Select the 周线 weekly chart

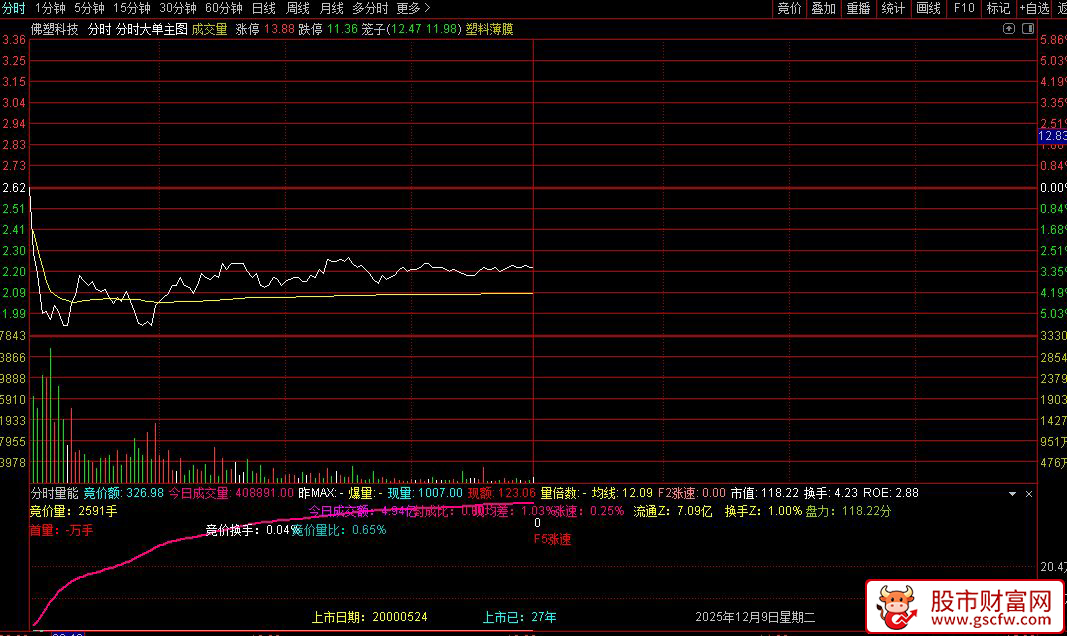pos(297,8)
